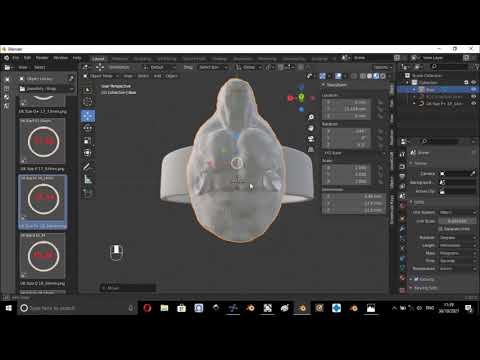
Task: Toggle viewport gizmos button
Action: [x=322, y=76]
